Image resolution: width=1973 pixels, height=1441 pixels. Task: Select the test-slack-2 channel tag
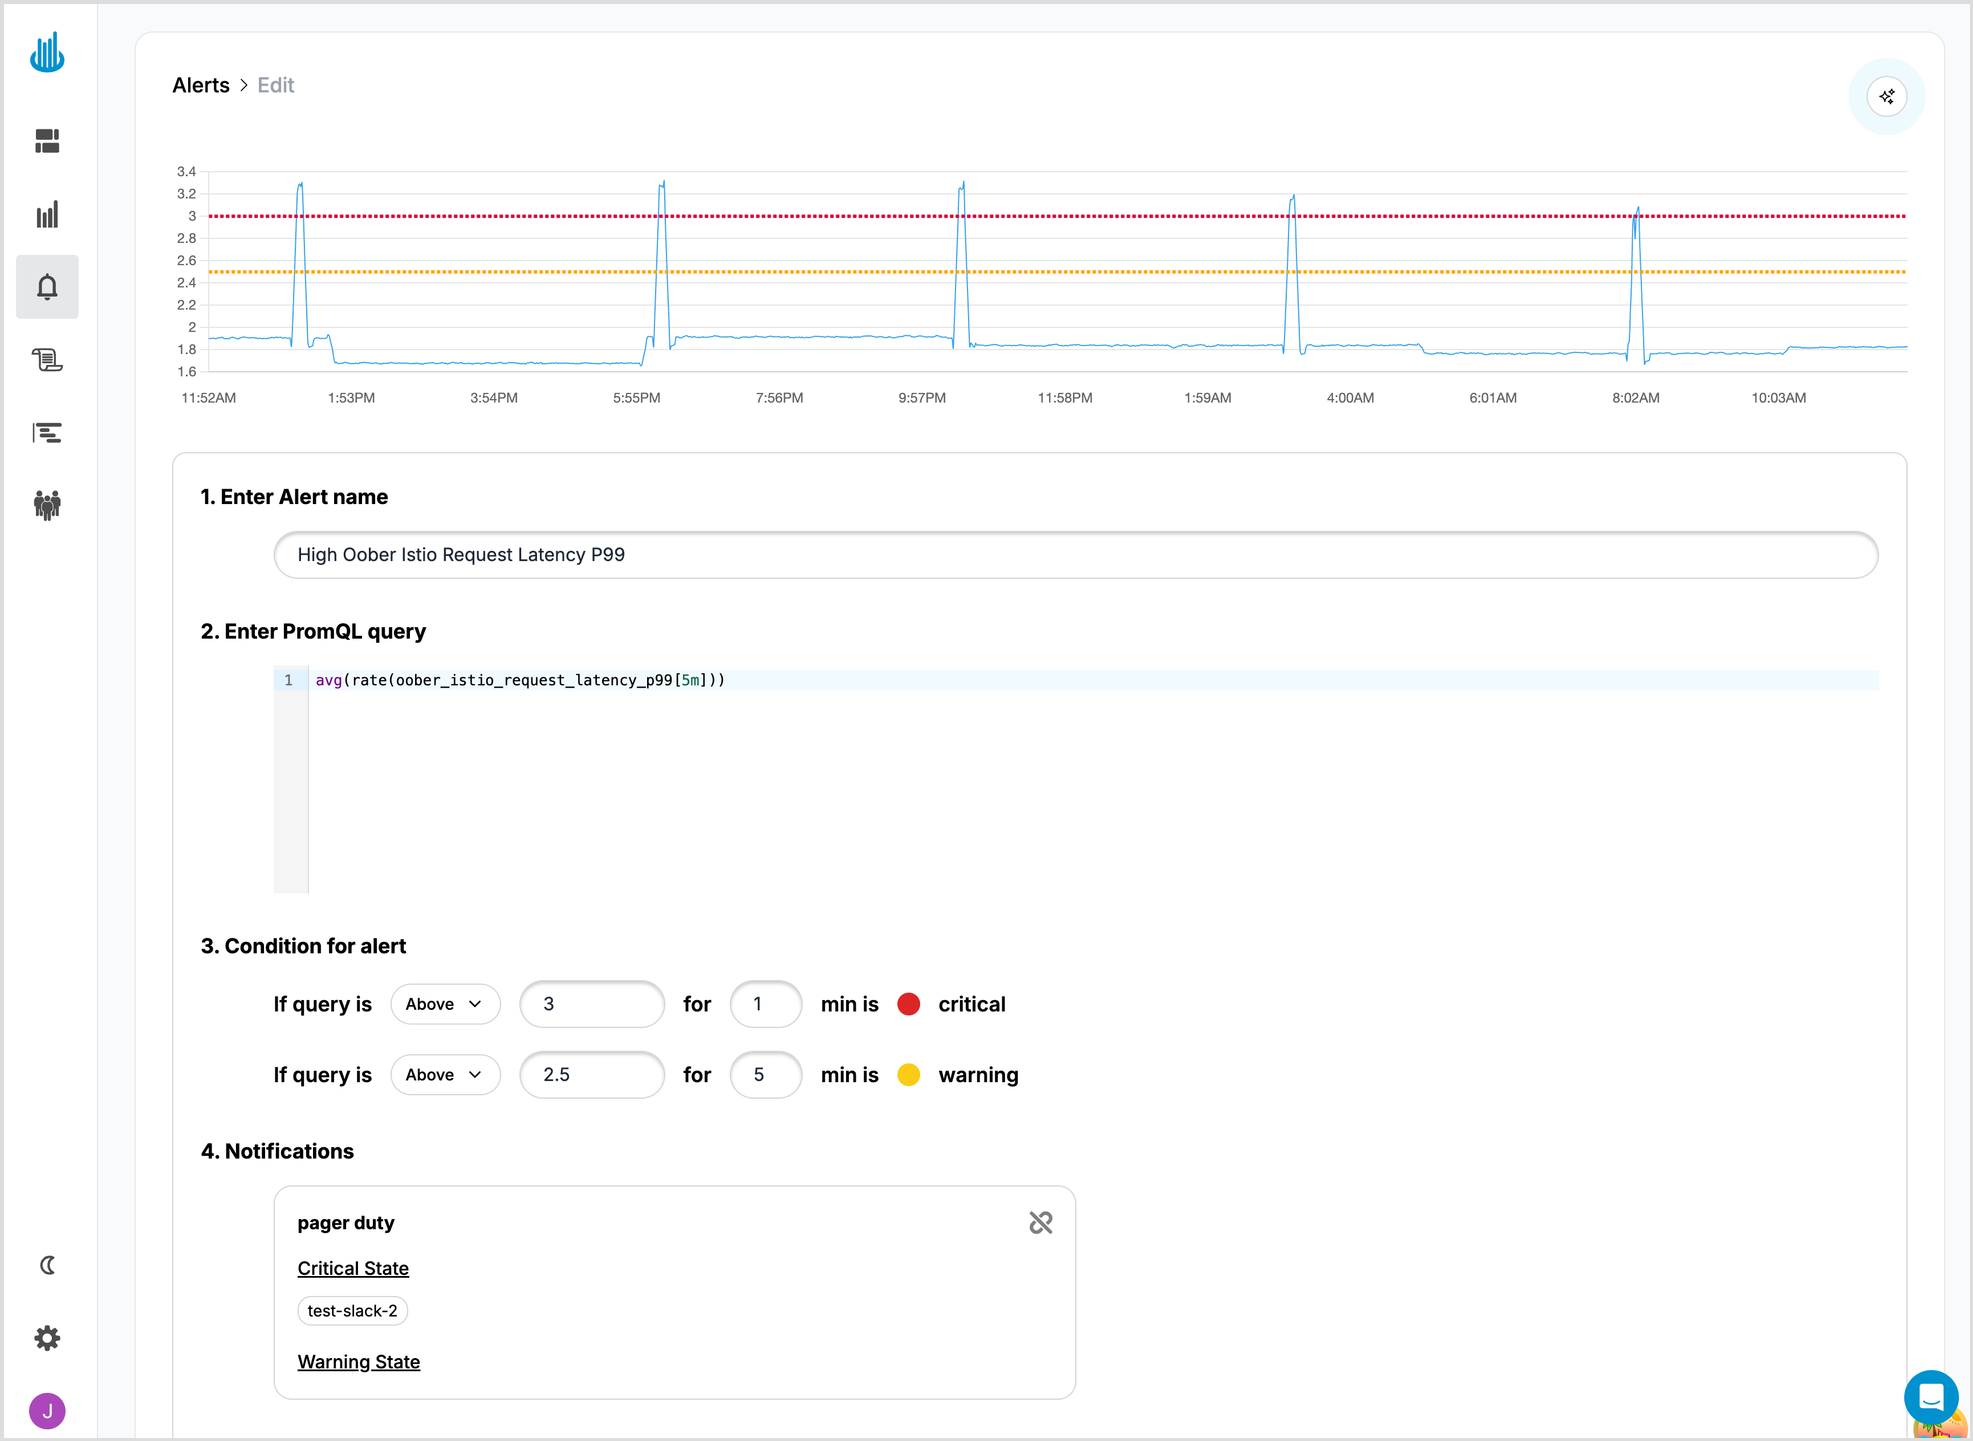point(352,1311)
